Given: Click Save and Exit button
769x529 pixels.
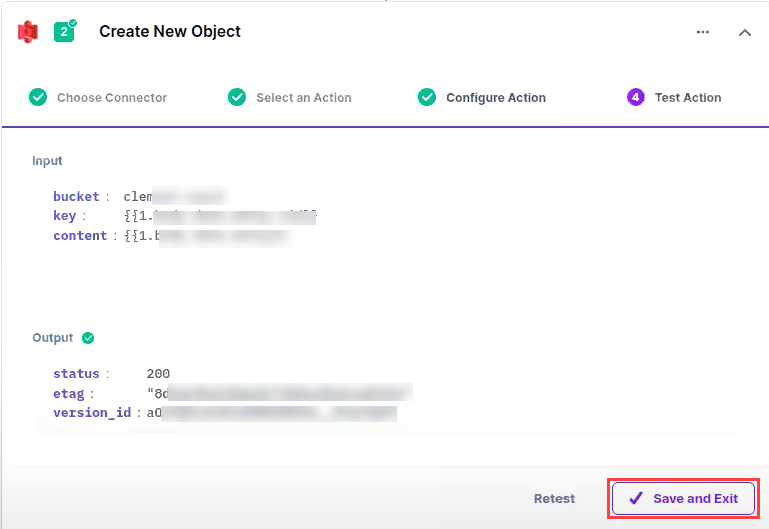Looking at the screenshot, I should click(x=683, y=499).
